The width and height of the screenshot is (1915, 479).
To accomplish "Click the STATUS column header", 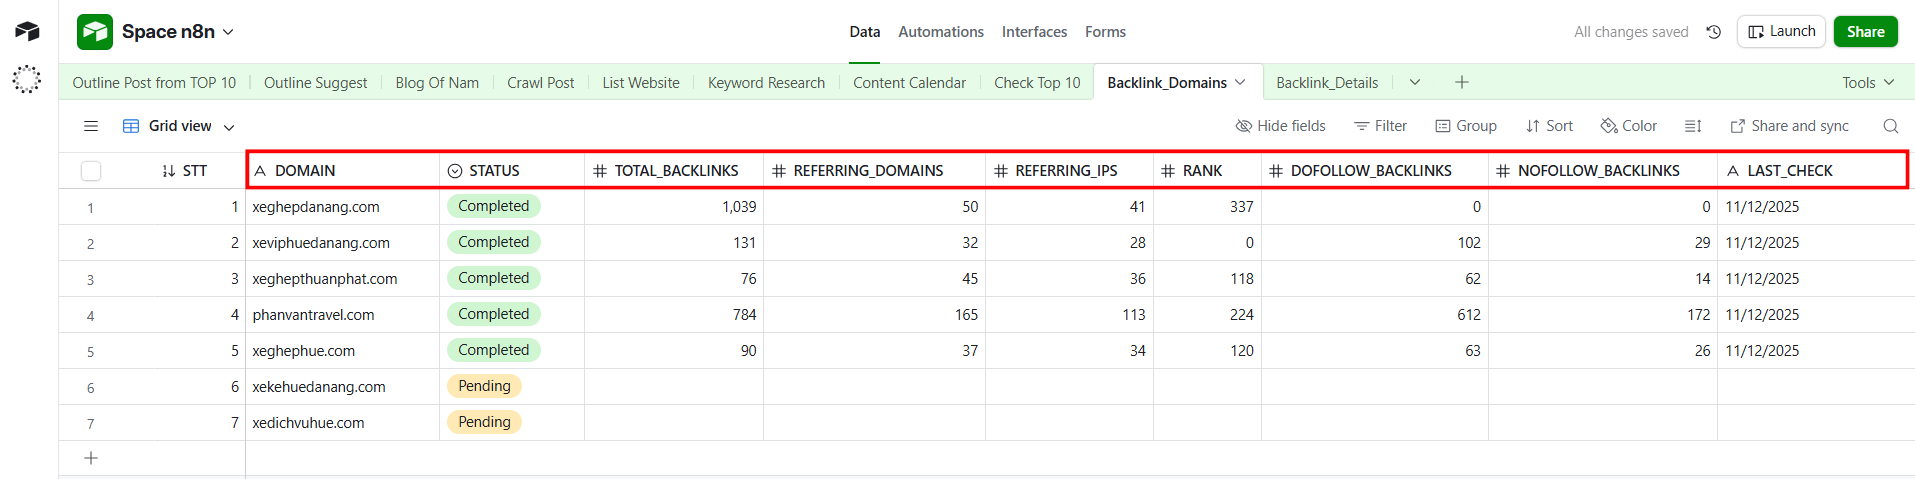I will tap(512, 171).
